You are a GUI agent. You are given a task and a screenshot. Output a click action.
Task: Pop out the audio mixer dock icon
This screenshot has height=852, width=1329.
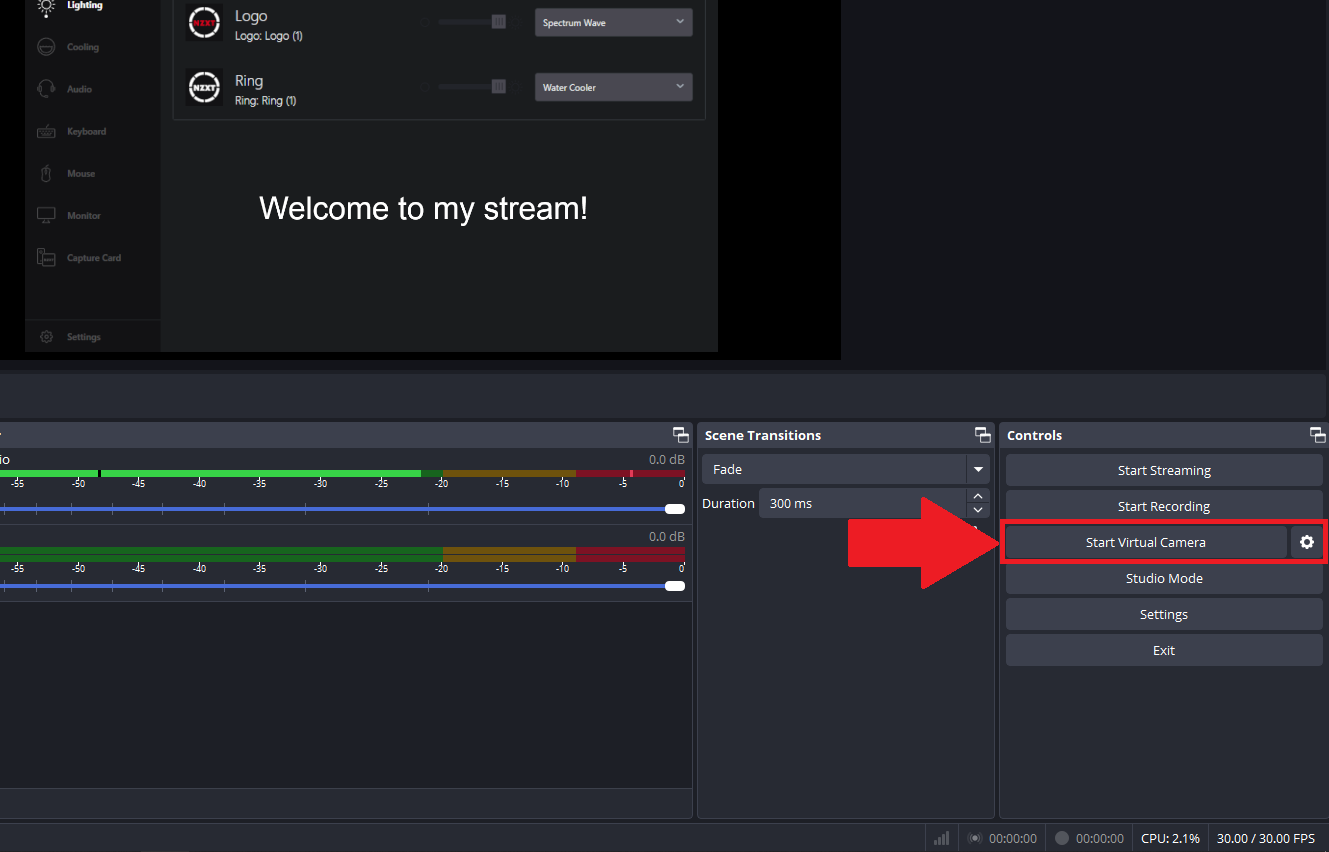click(681, 435)
